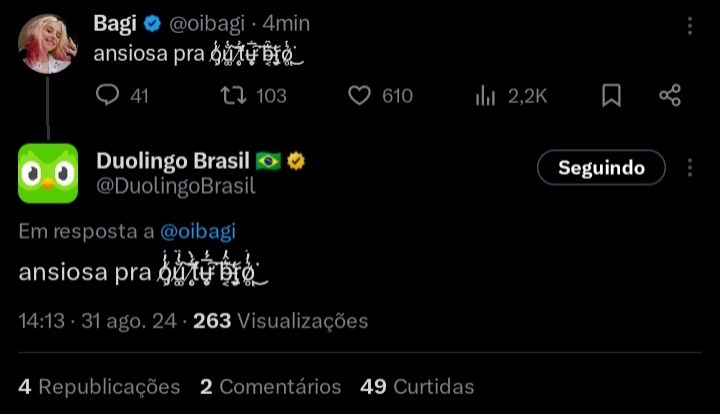This screenshot has height=414, width=720.
Task: Open more options on Duolingo Brasil reply
Action: click(x=690, y=168)
